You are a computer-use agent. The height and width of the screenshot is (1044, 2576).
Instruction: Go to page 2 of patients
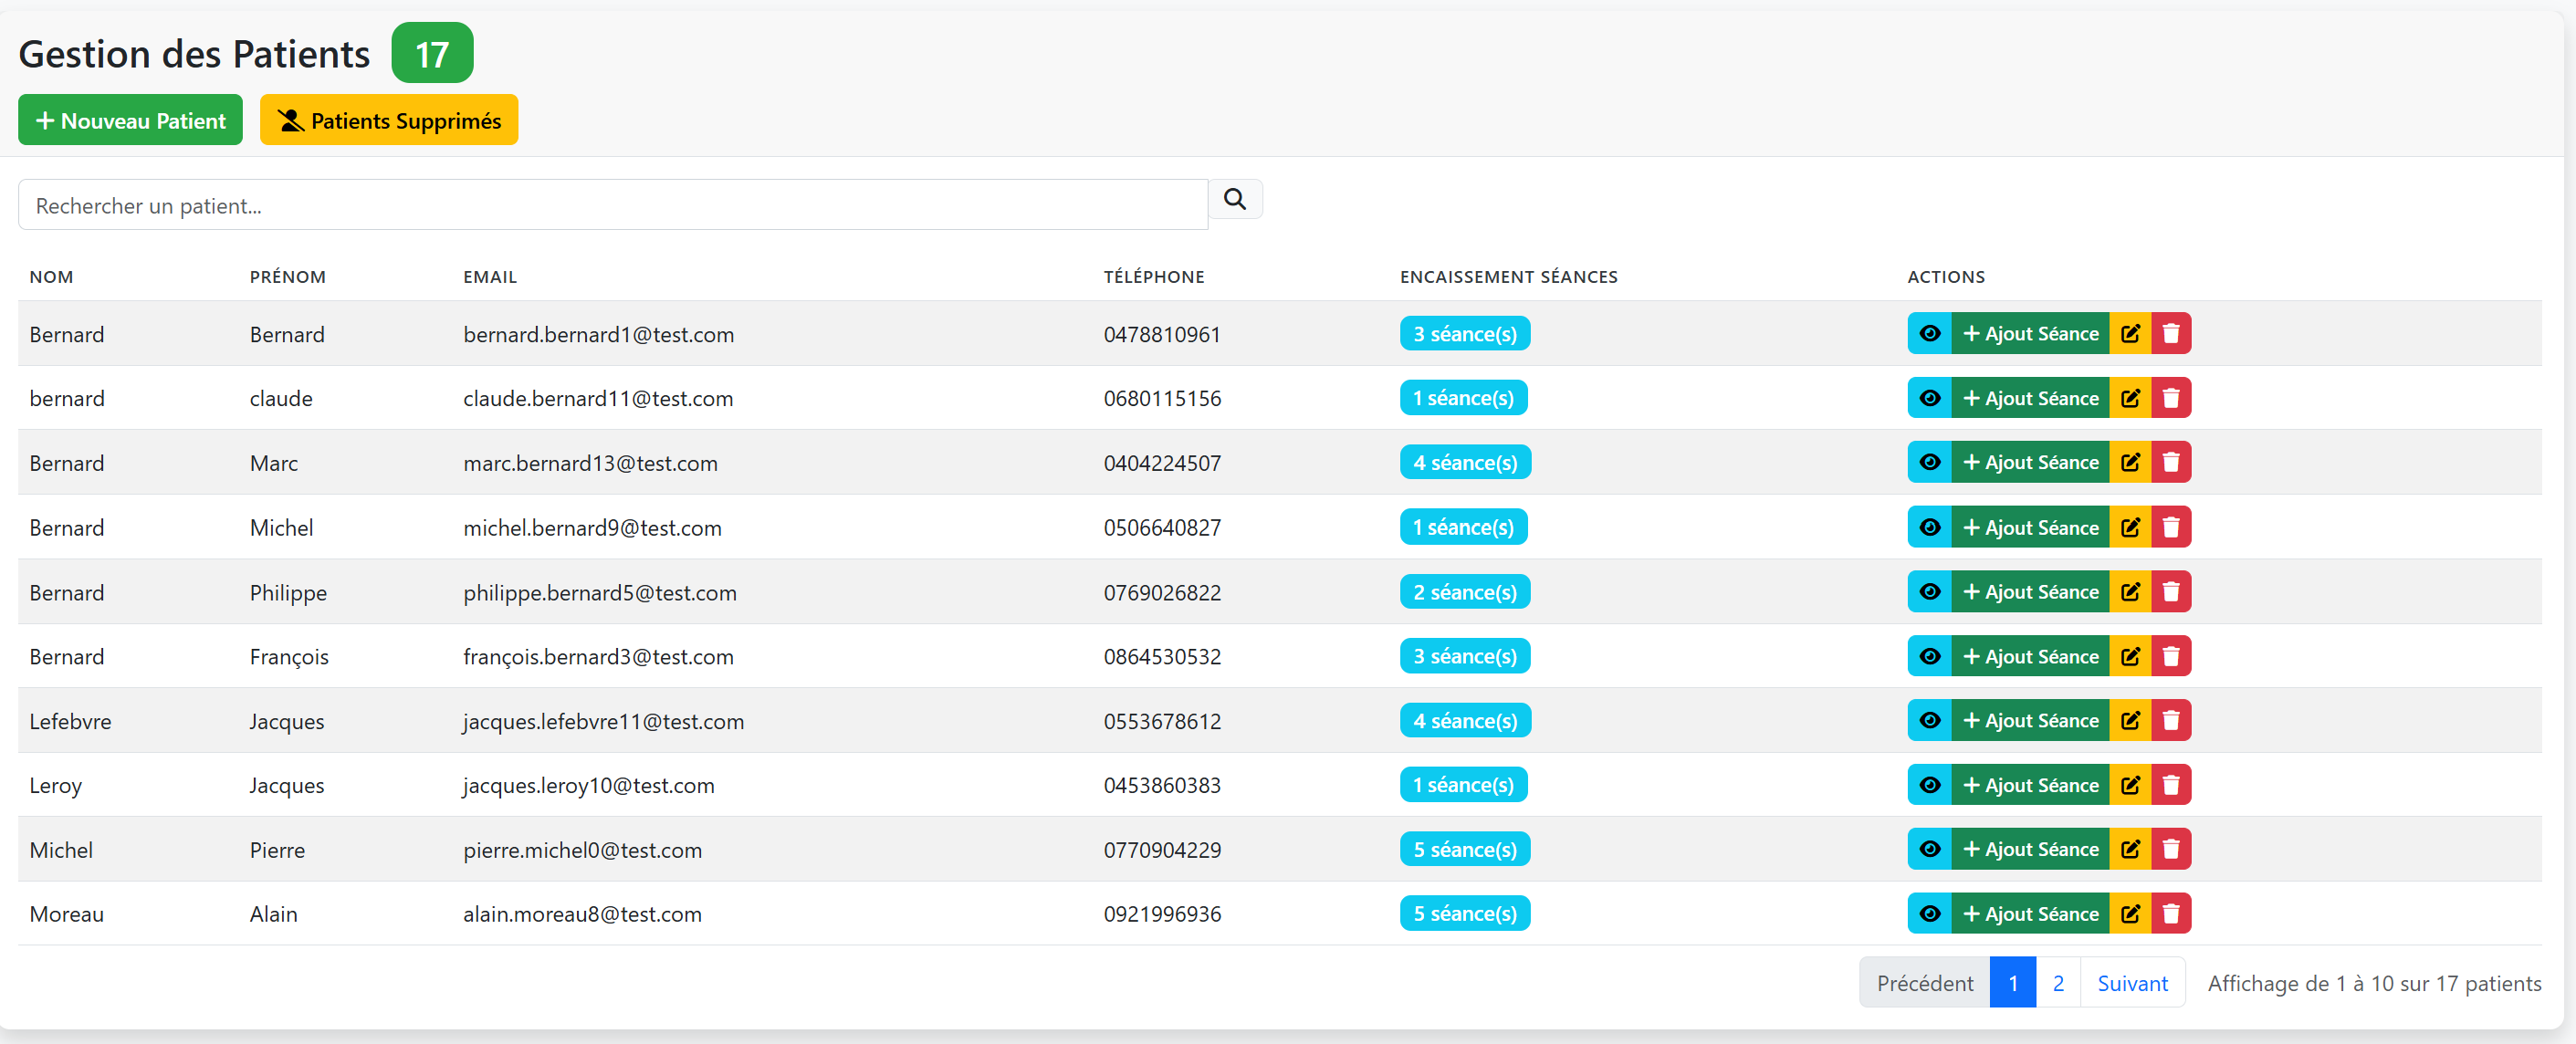point(2058,983)
